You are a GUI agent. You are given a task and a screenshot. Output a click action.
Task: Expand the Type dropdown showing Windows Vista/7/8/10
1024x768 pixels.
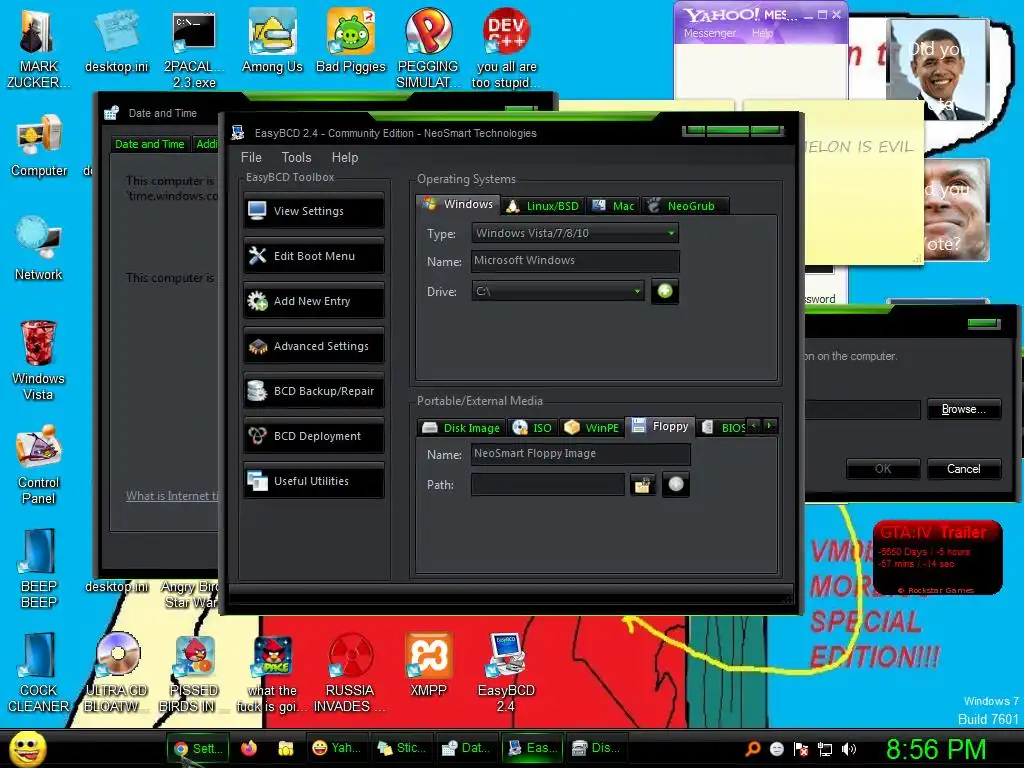[575, 233]
